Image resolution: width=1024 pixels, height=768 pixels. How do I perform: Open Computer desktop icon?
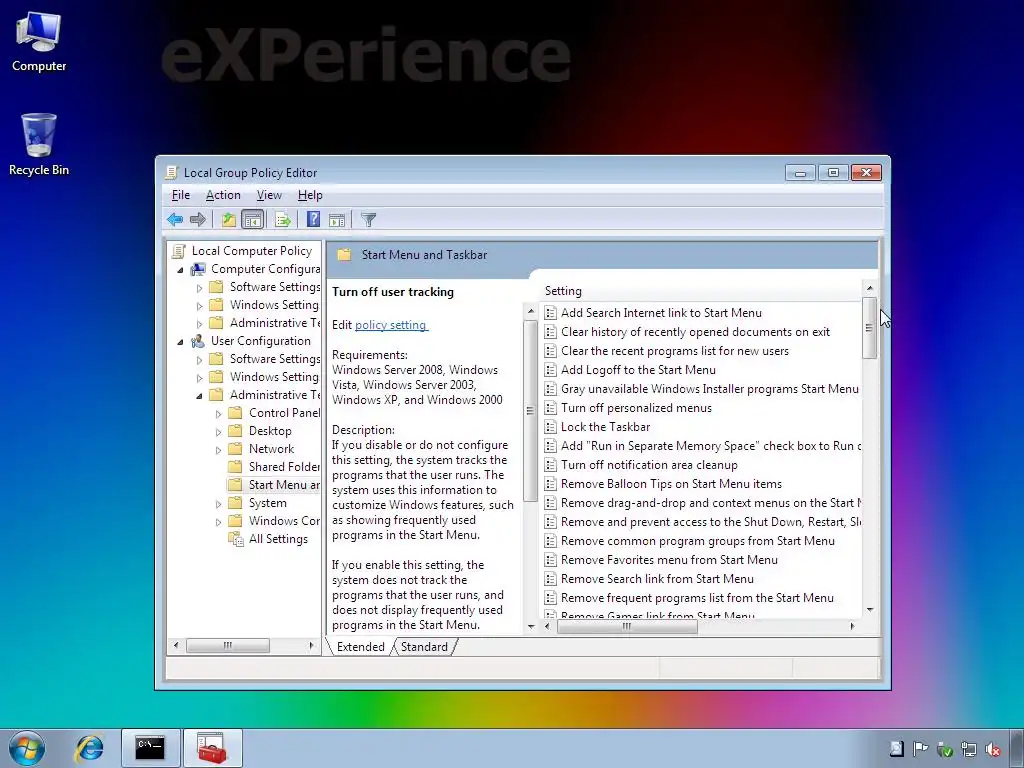39,41
